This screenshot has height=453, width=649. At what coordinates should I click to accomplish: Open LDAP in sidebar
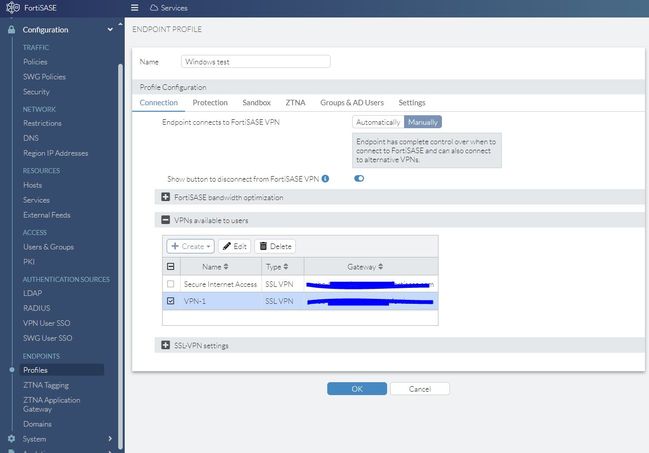[32, 293]
